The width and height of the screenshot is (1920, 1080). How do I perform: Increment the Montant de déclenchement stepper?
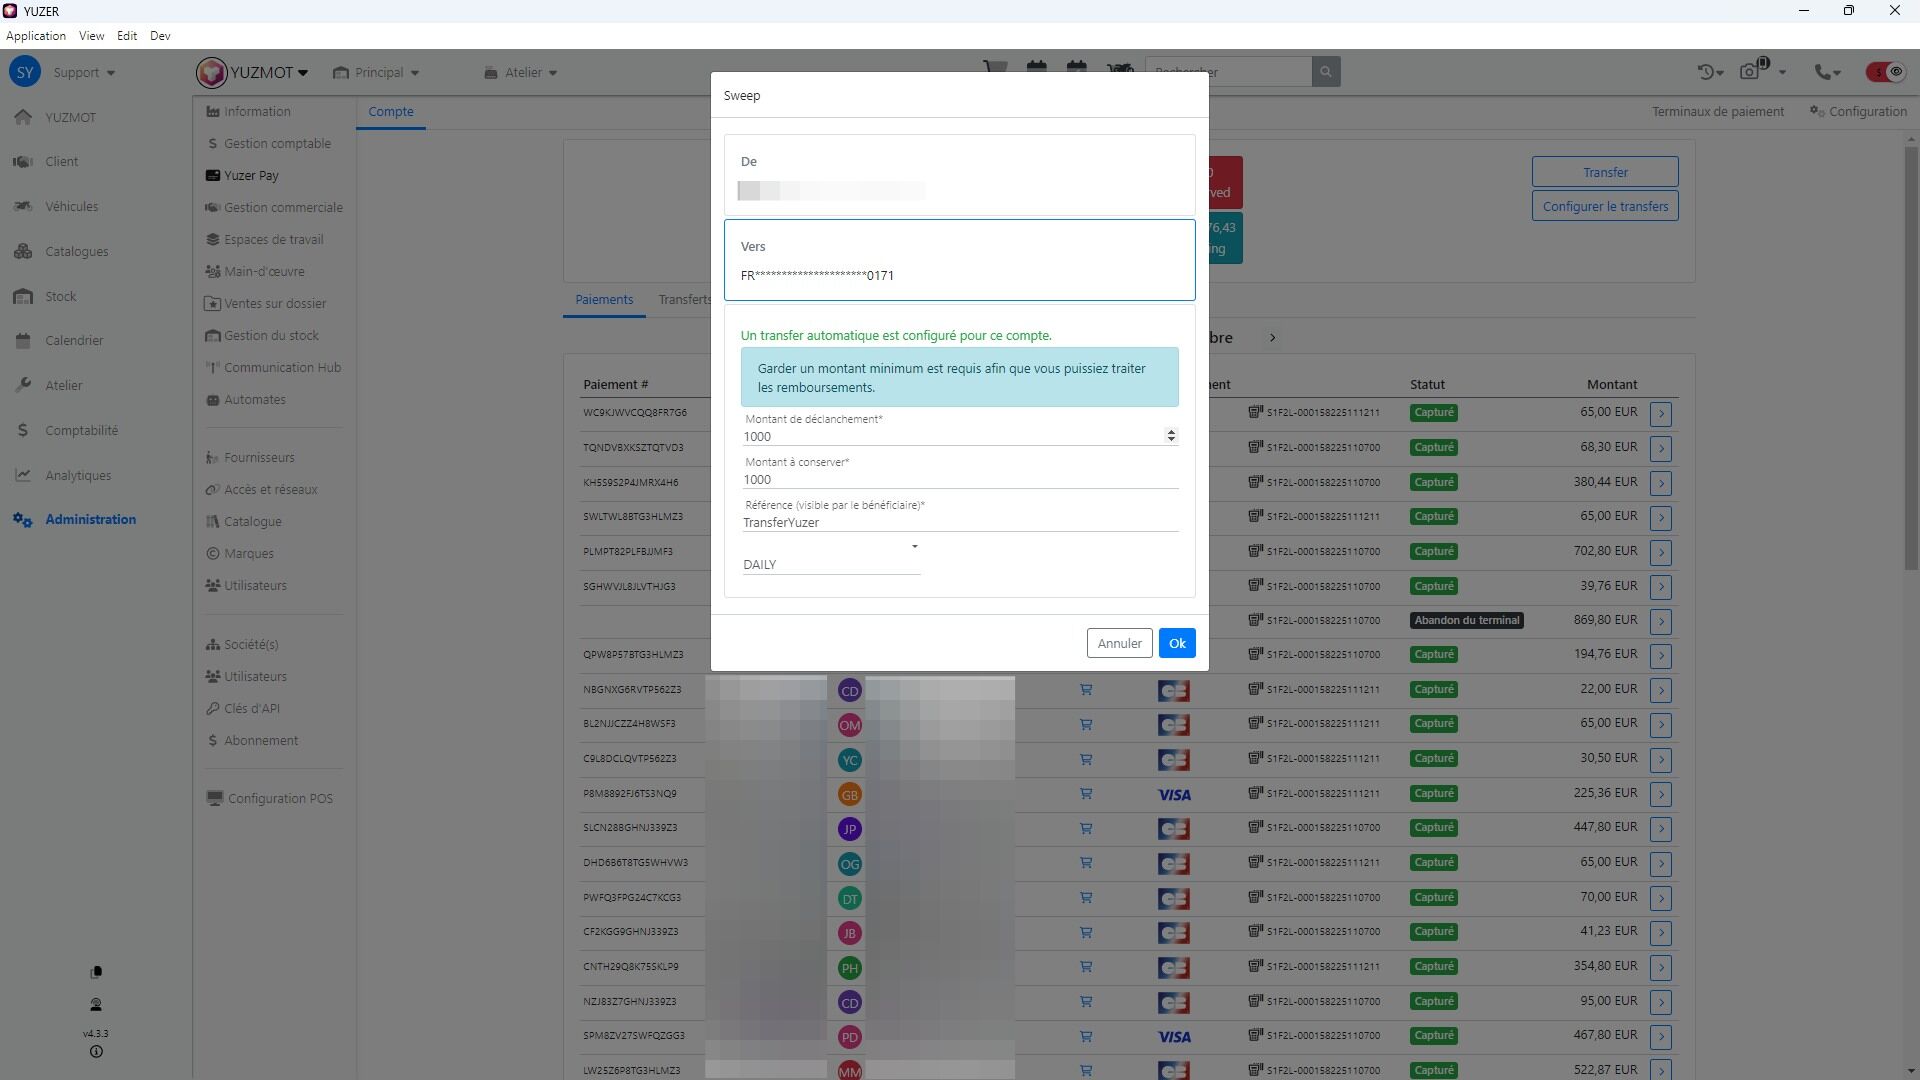click(x=1171, y=432)
